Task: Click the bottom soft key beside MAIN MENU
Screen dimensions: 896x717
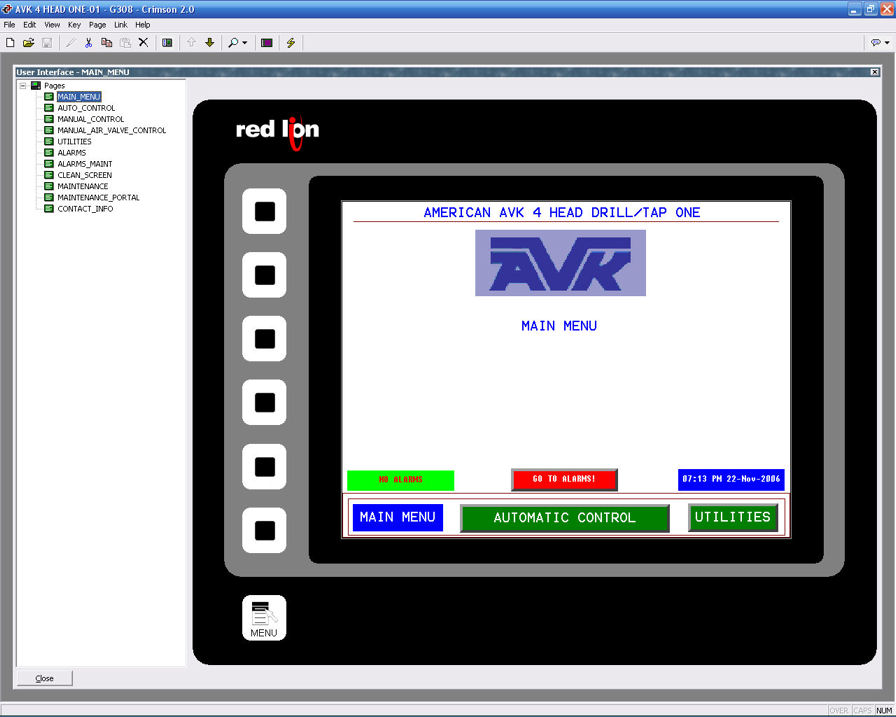Action: [265, 530]
